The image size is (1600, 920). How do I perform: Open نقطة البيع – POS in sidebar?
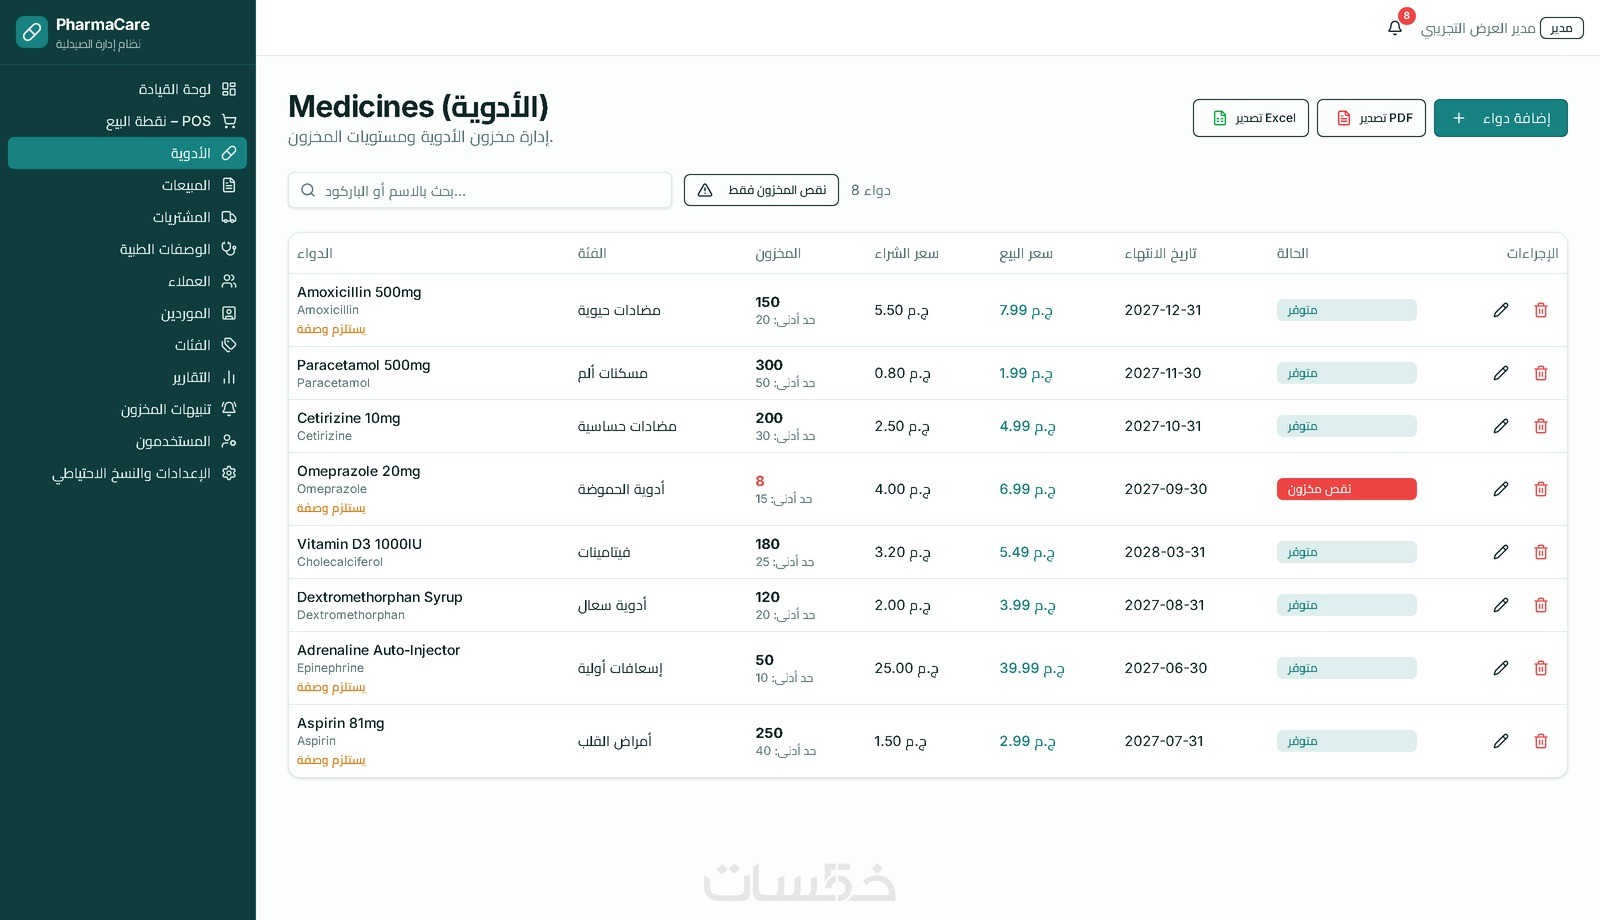(127, 121)
